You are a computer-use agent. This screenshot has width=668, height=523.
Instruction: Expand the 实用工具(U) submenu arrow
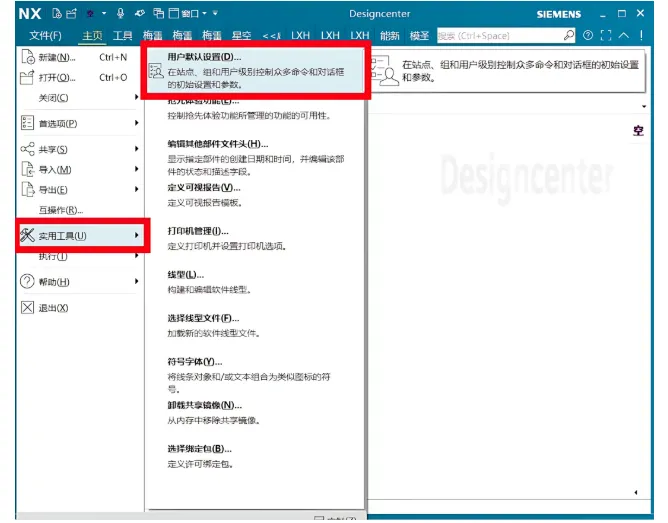pos(136,235)
